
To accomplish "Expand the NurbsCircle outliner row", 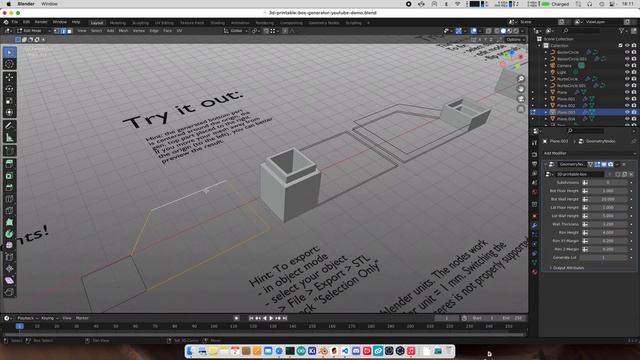I will coord(546,79).
